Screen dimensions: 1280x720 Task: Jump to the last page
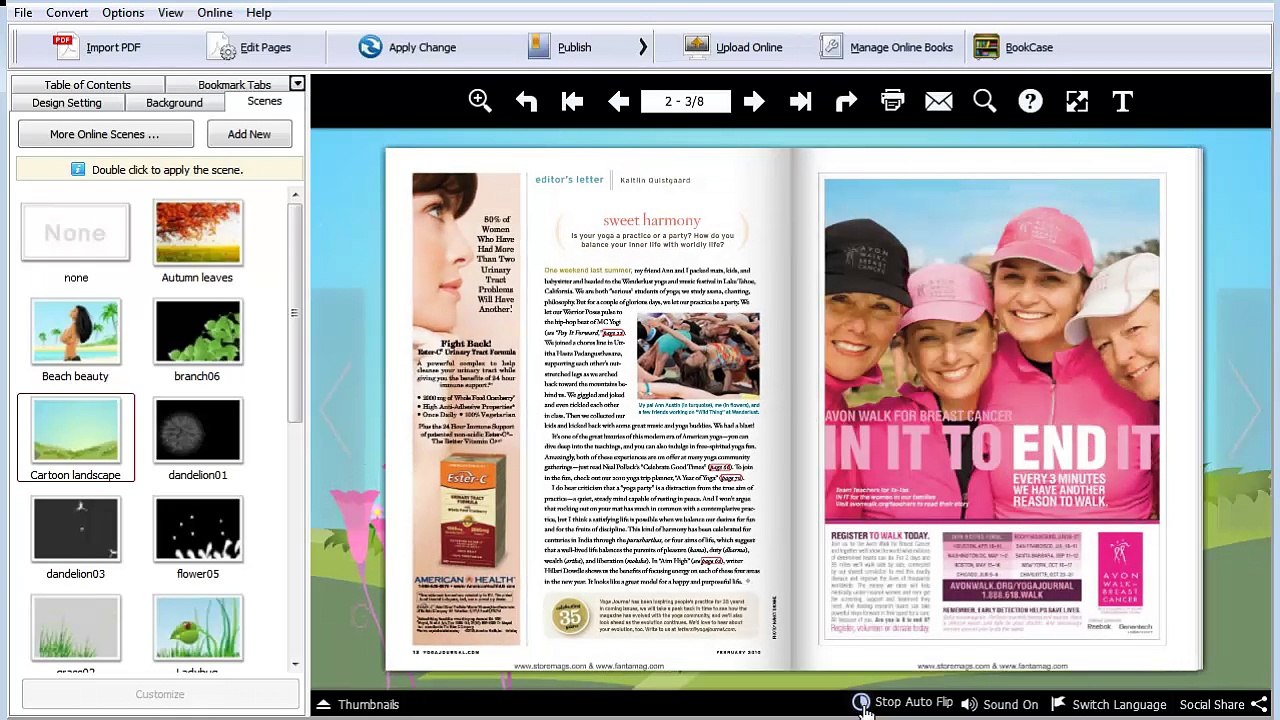pos(800,101)
